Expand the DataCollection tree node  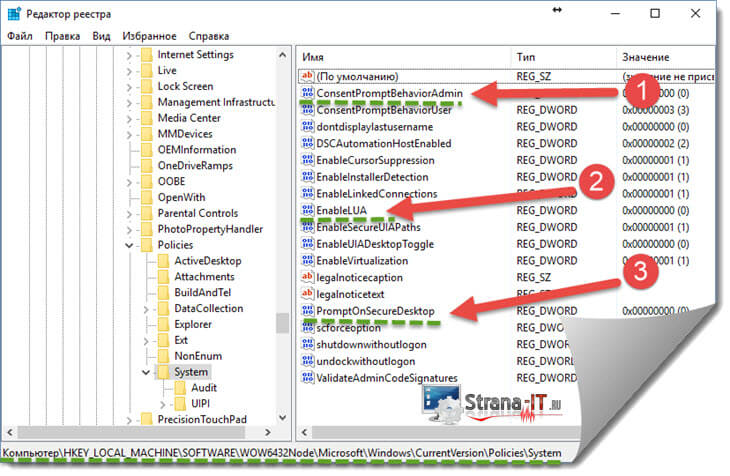(x=146, y=309)
